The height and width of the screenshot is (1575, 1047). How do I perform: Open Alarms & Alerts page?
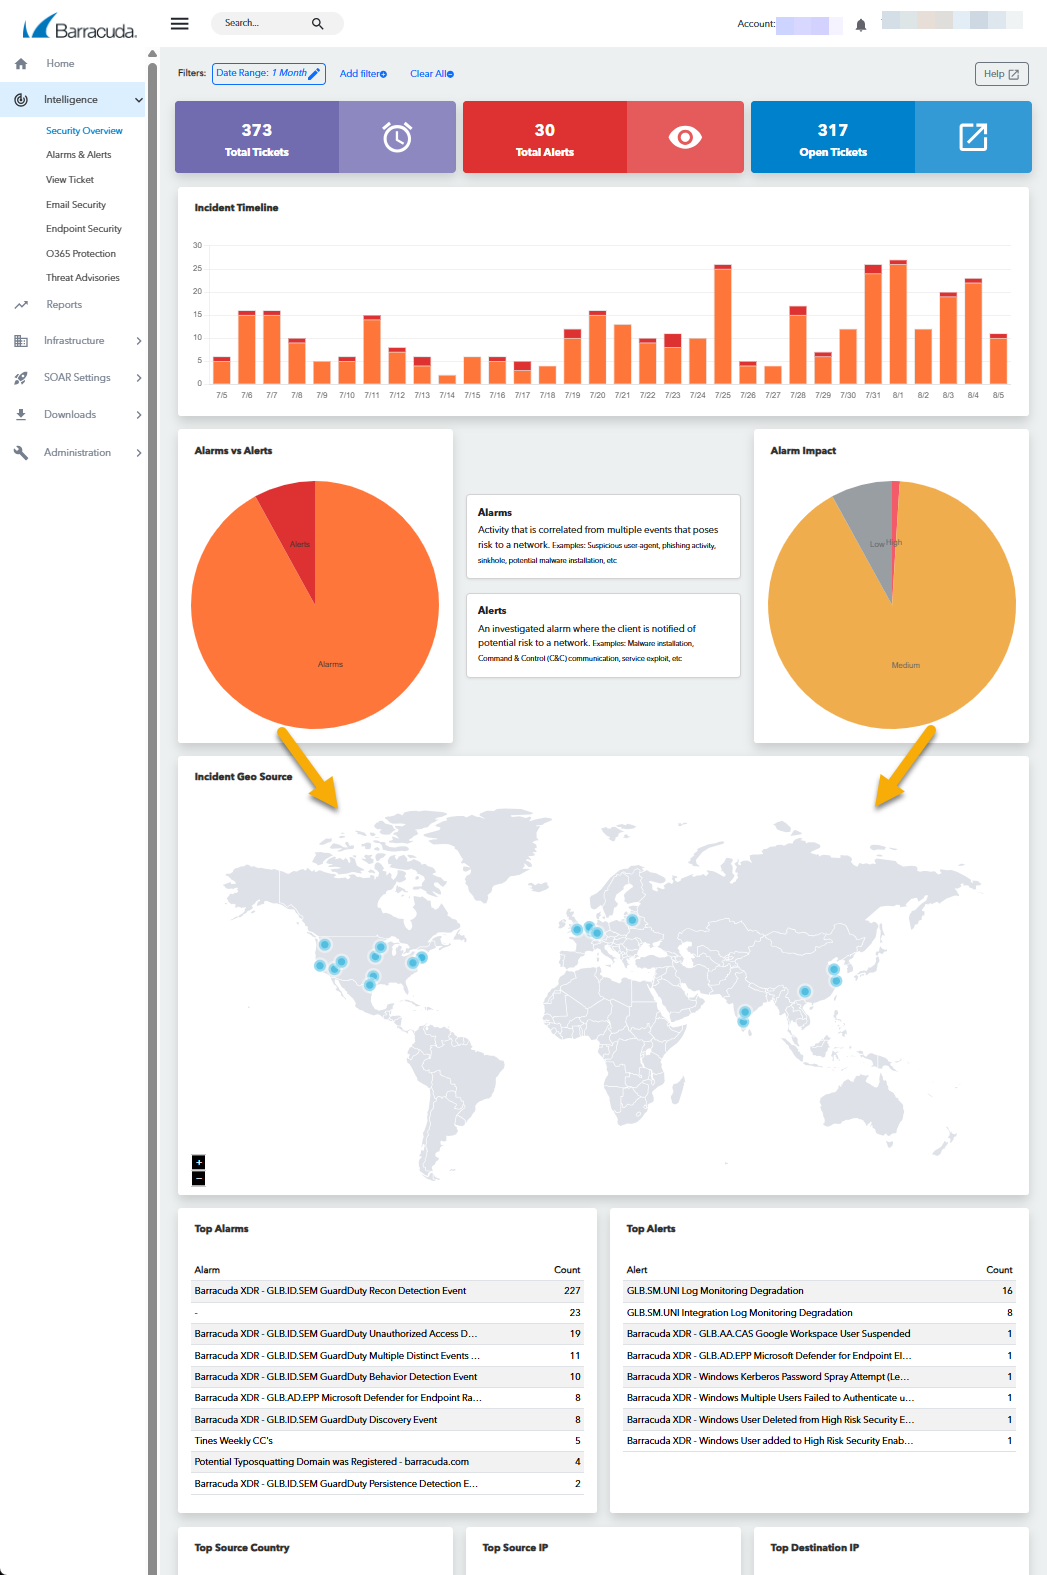(78, 155)
